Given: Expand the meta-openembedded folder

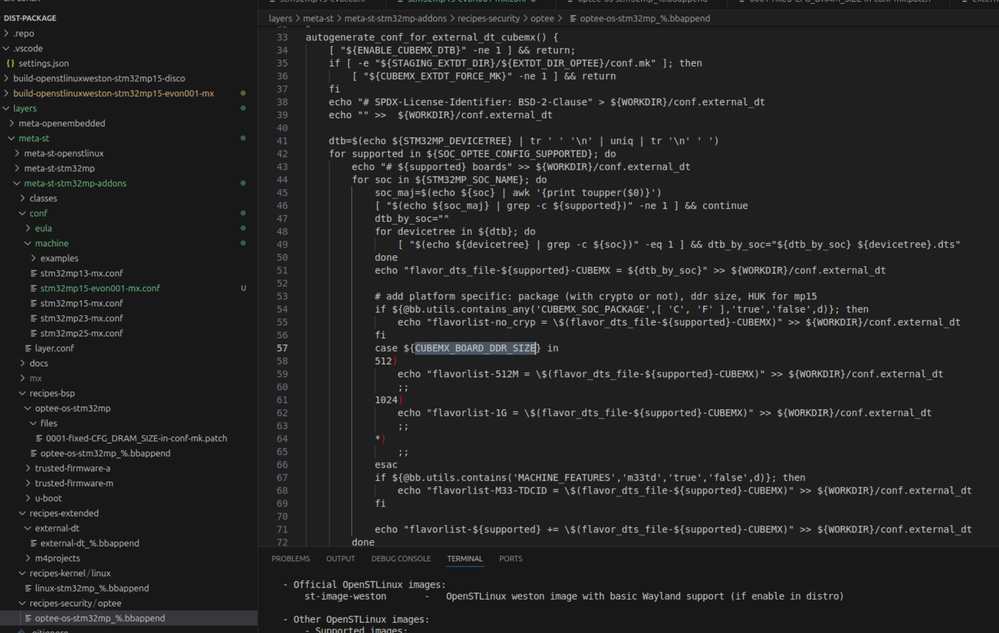Looking at the screenshot, I should (x=11, y=124).
